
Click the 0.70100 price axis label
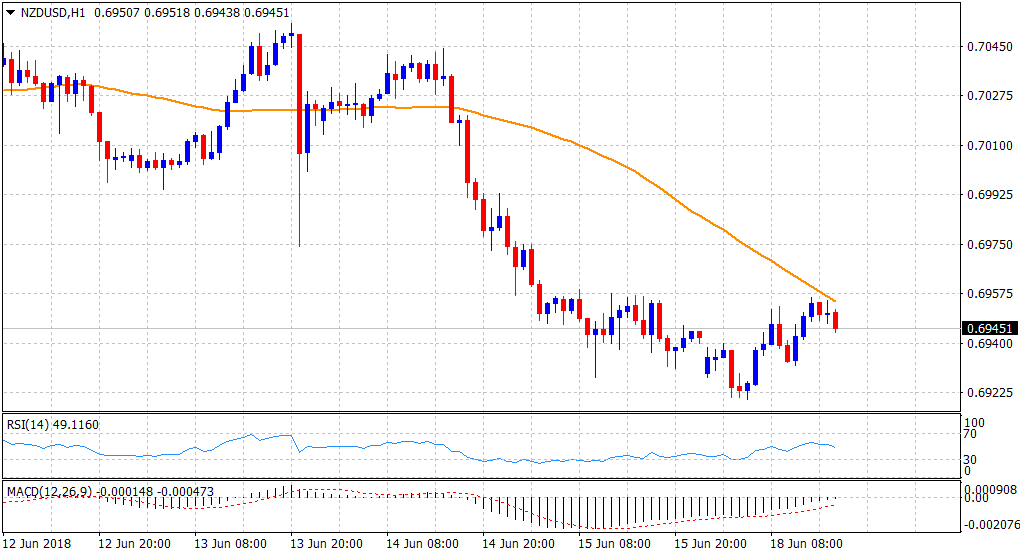(989, 146)
